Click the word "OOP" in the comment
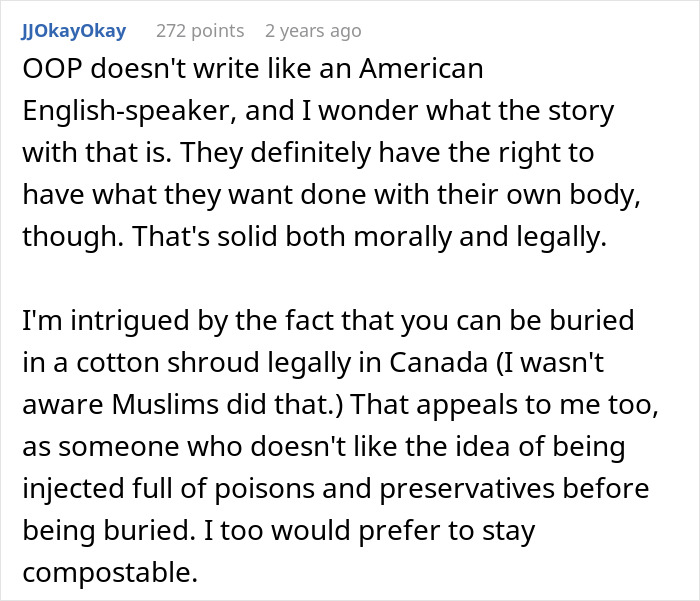 (x=51, y=69)
